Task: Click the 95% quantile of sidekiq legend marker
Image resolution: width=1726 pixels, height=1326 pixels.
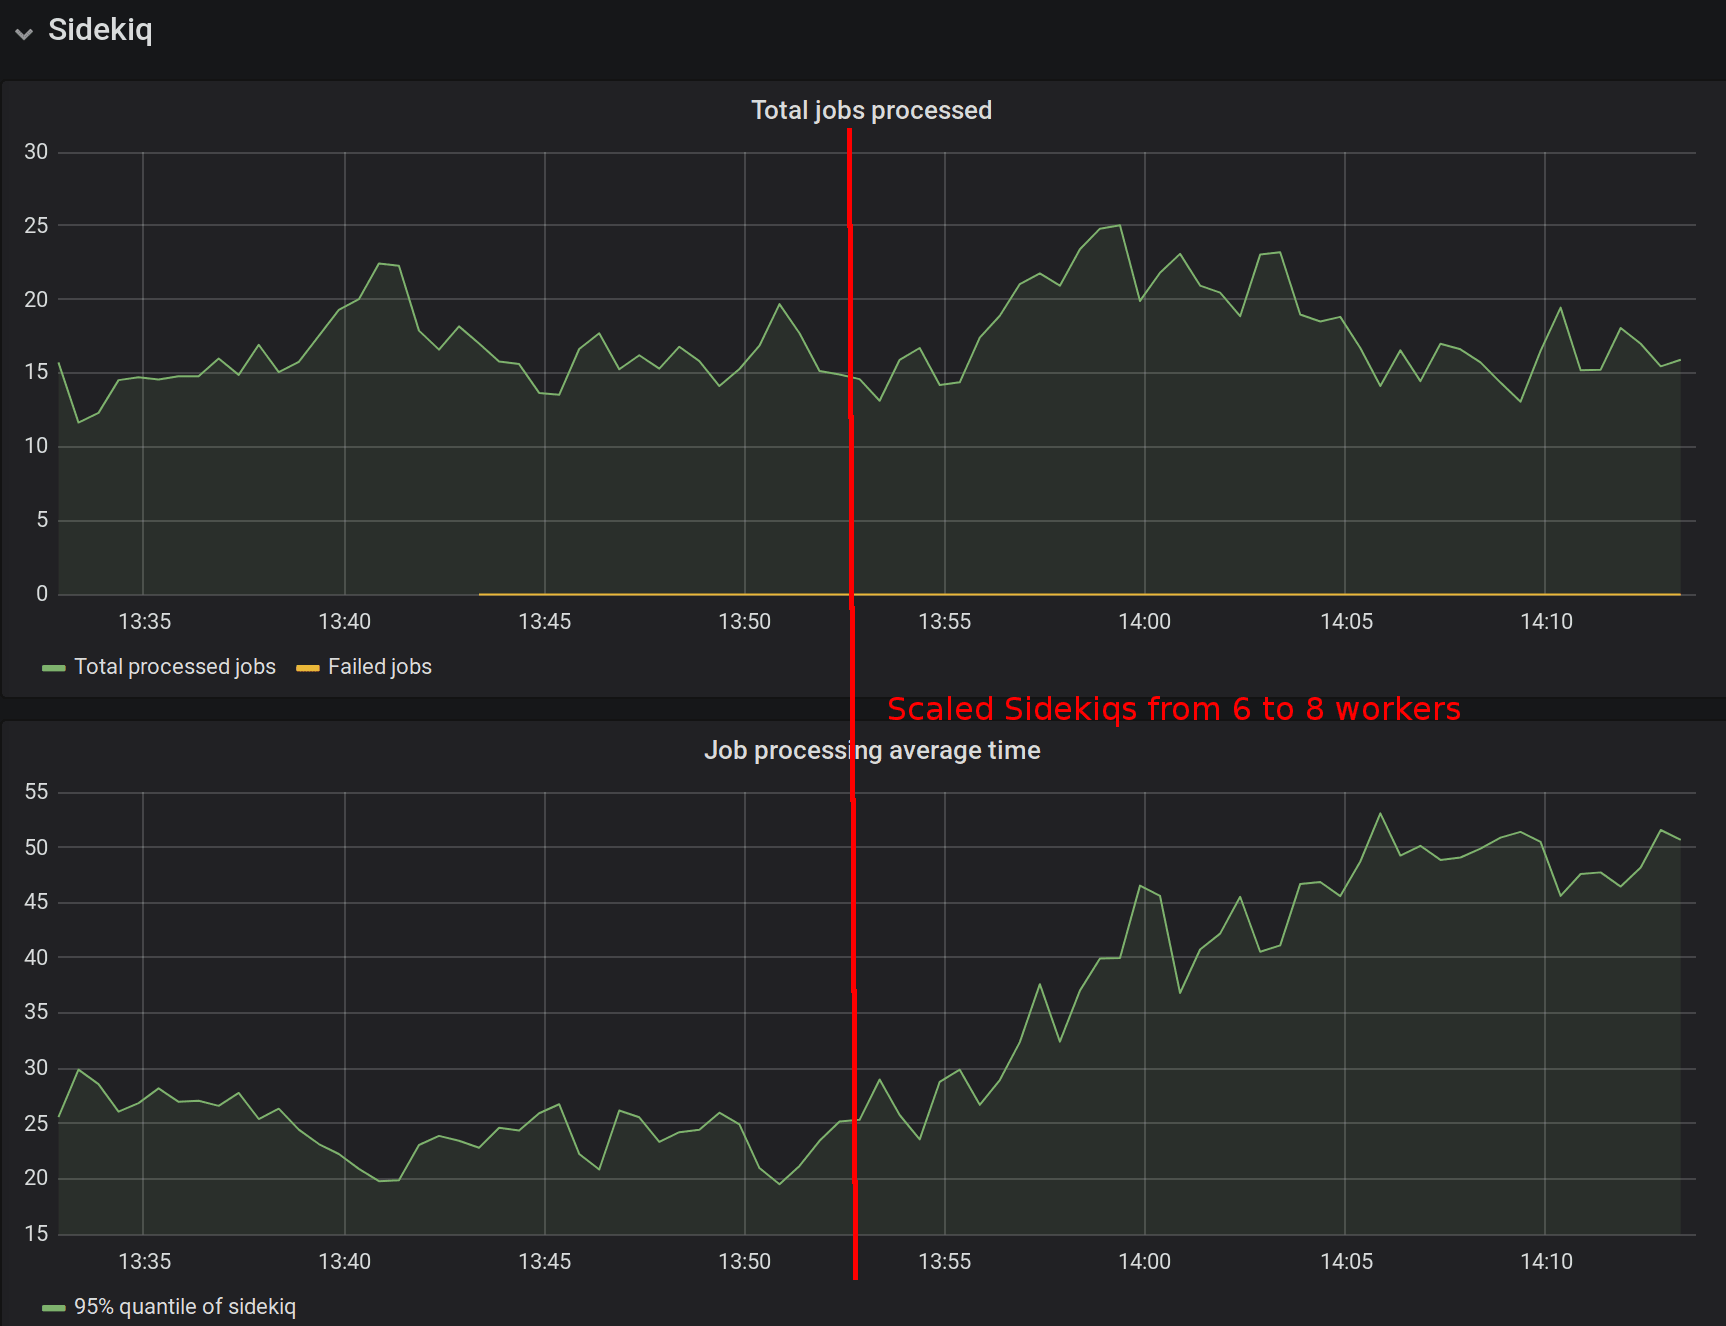Action: (54, 1306)
